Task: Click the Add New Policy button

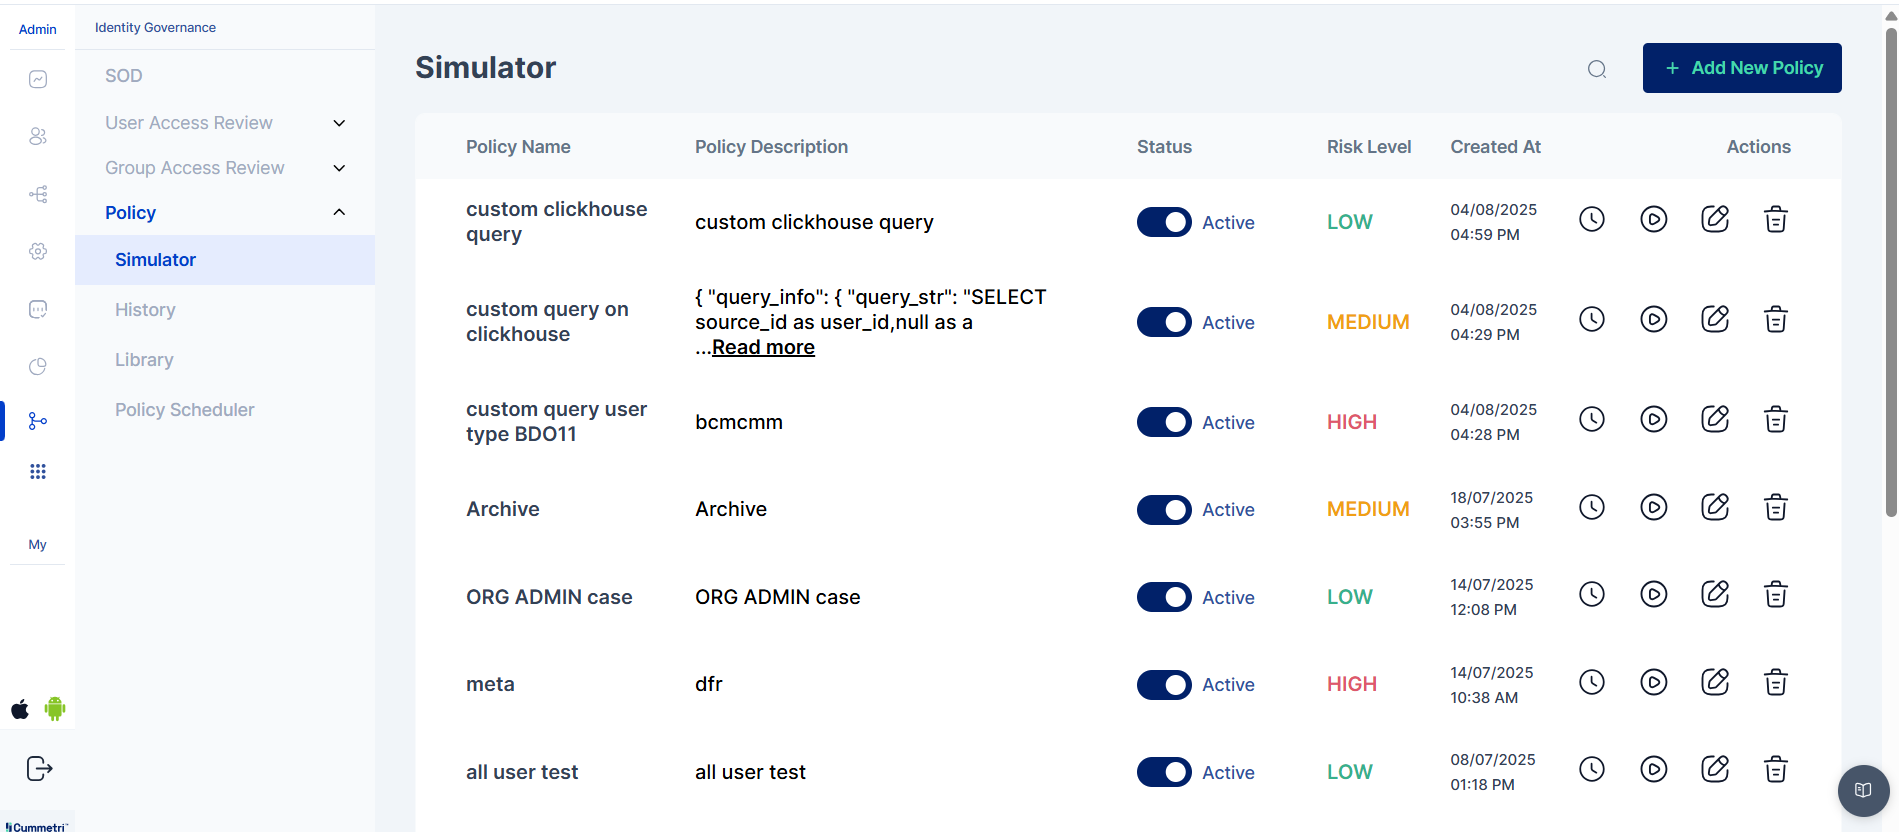Action: click(1741, 68)
